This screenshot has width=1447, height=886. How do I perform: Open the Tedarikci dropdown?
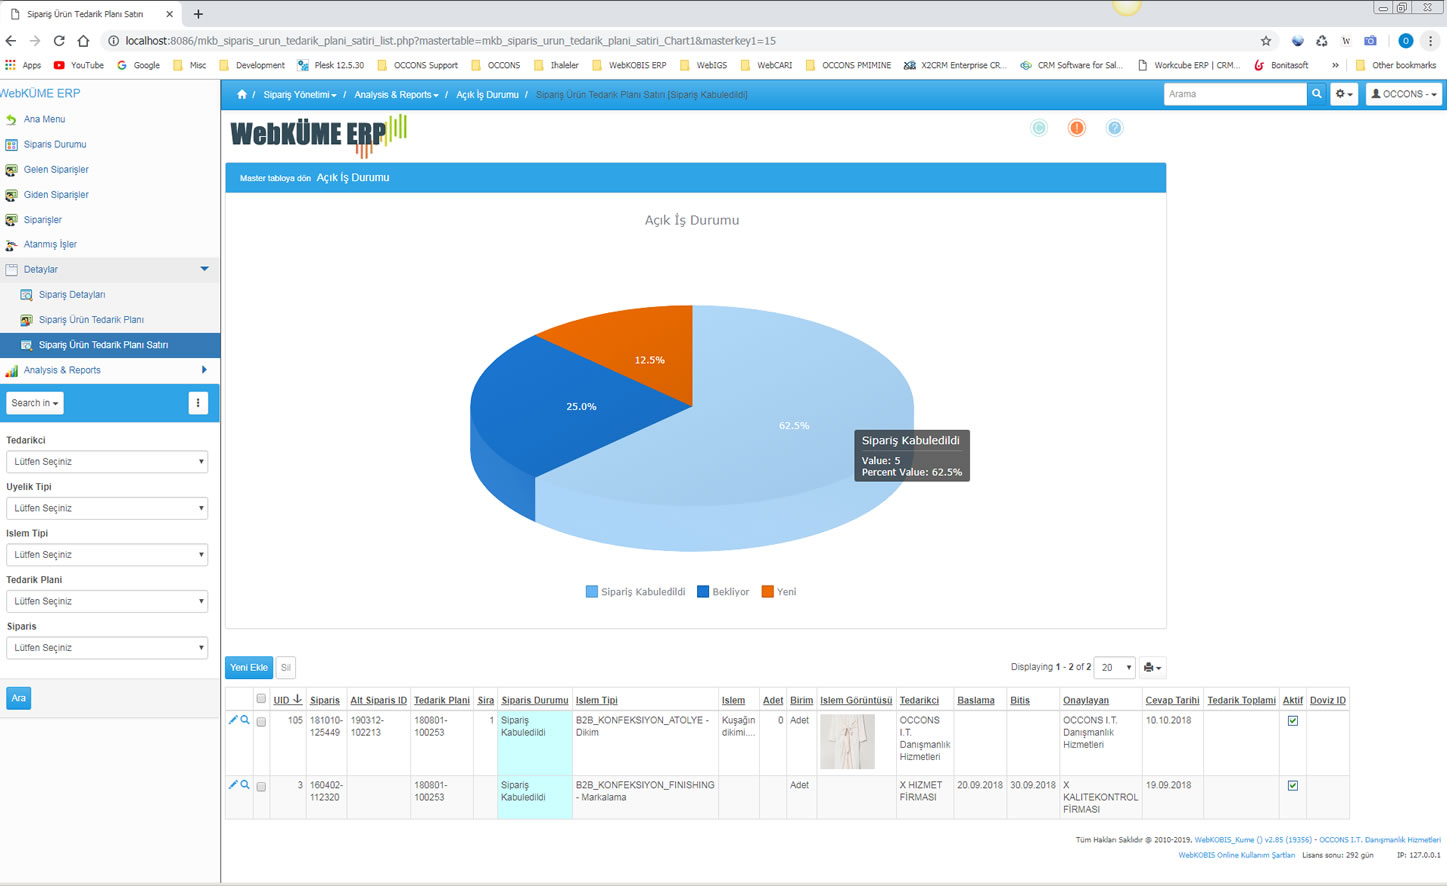click(x=107, y=462)
